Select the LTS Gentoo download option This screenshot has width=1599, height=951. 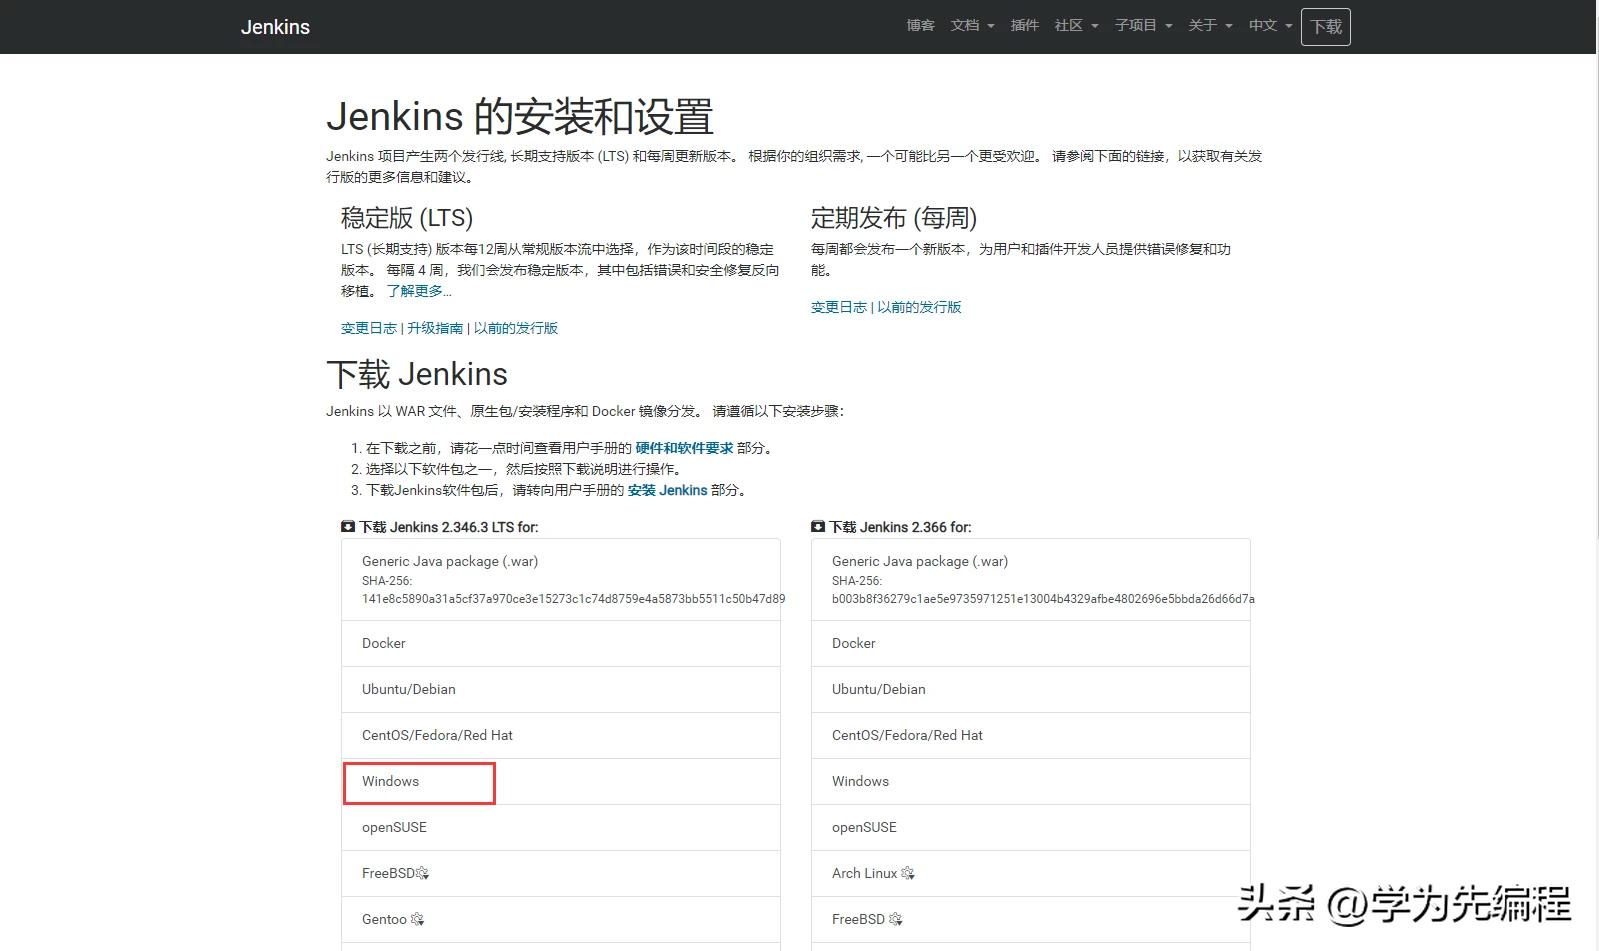pyautogui.click(x=560, y=919)
